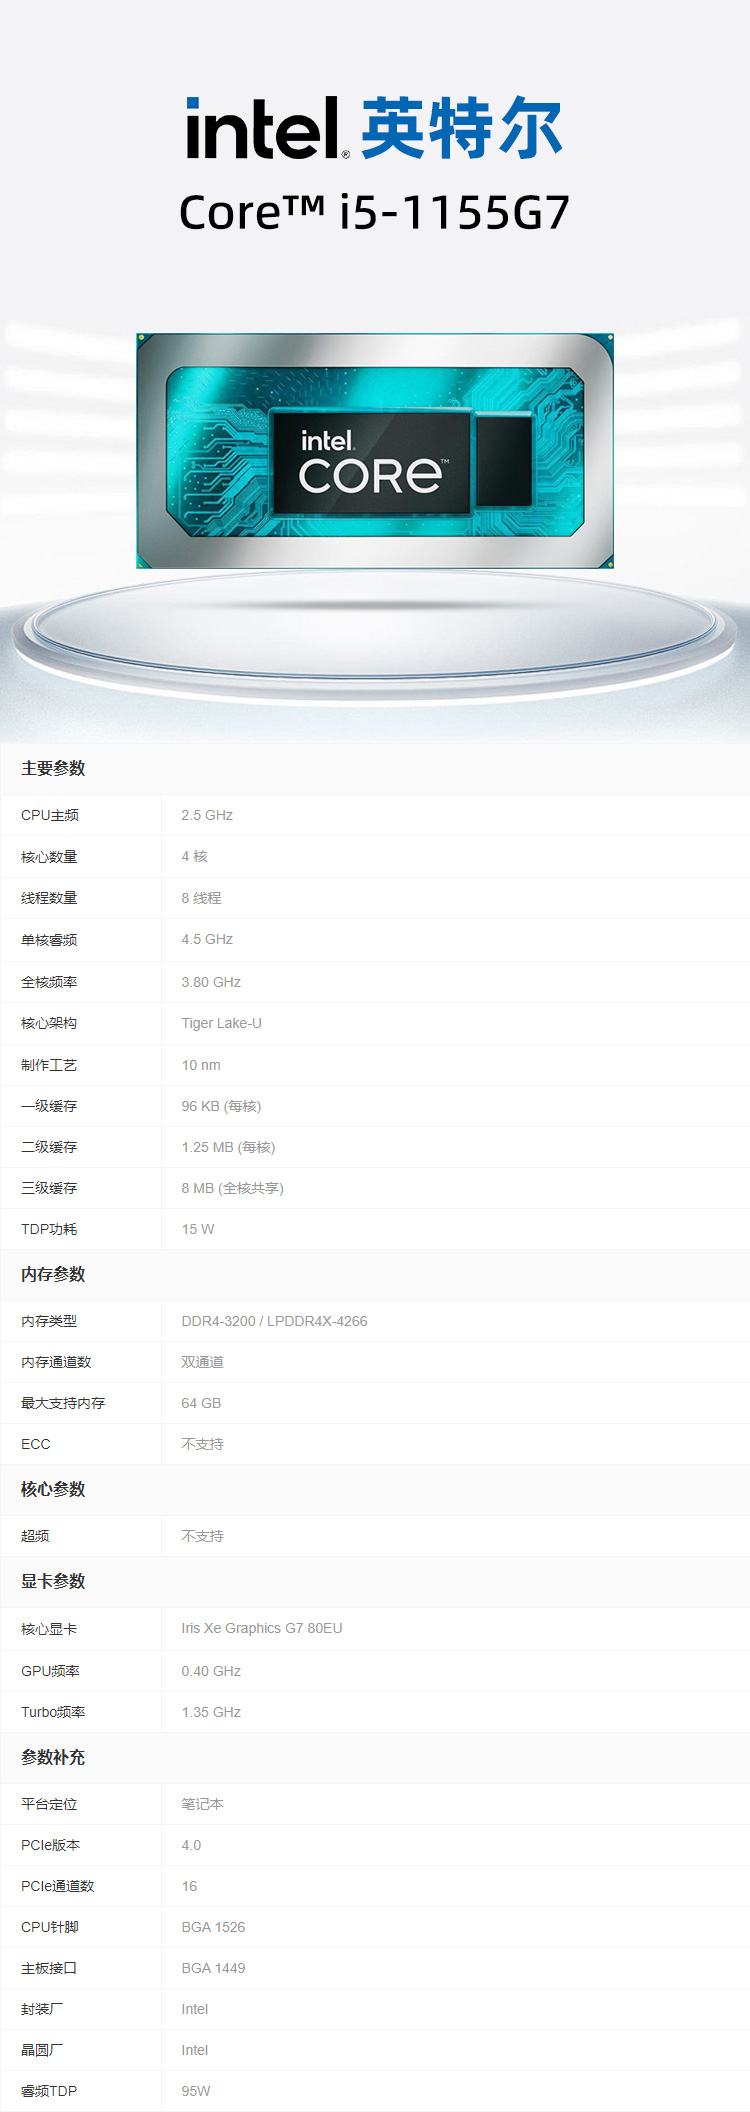Viewport: 750px width, 2112px height.
Task: Click the 晶圆厂 value Intel
Action: click(x=195, y=2050)
